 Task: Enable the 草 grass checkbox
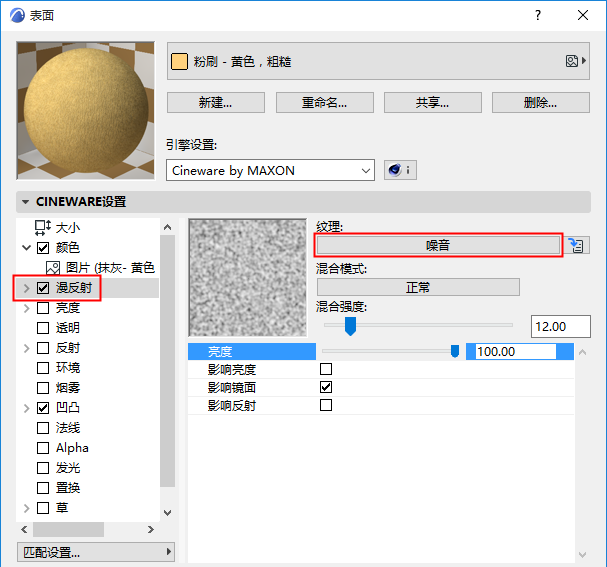tap(43, 508)
